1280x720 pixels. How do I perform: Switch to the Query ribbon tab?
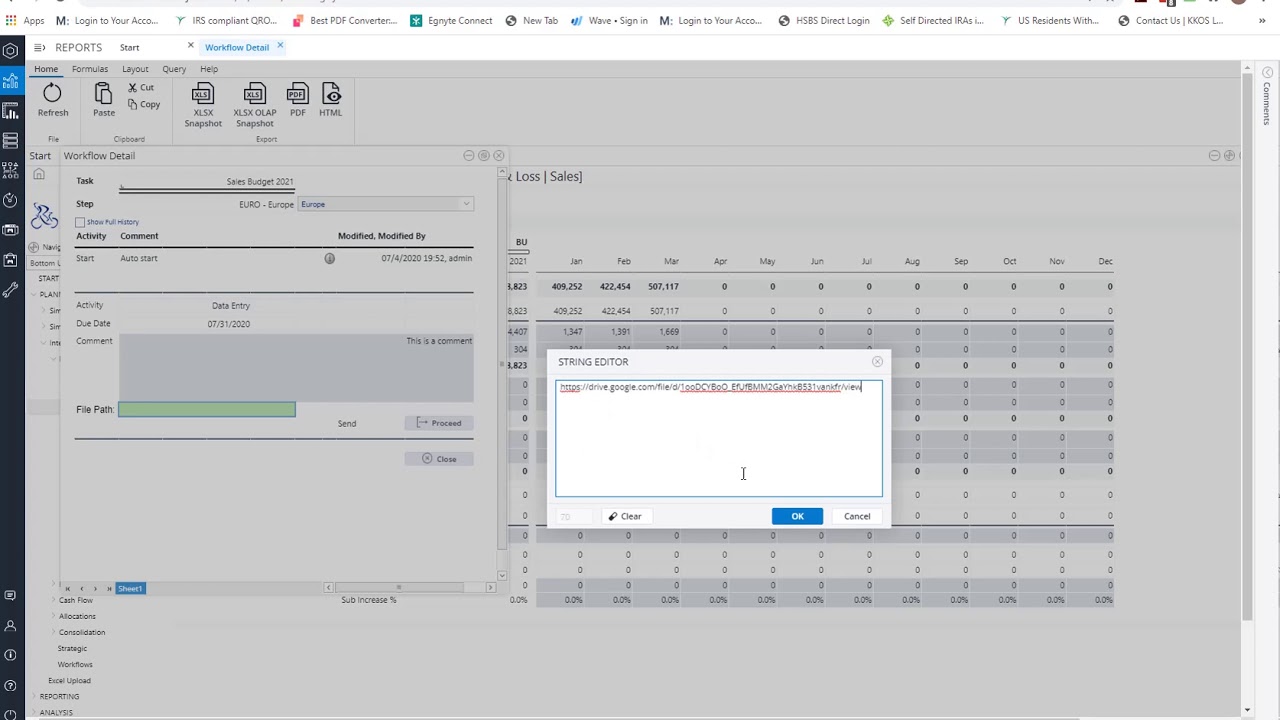174,69
